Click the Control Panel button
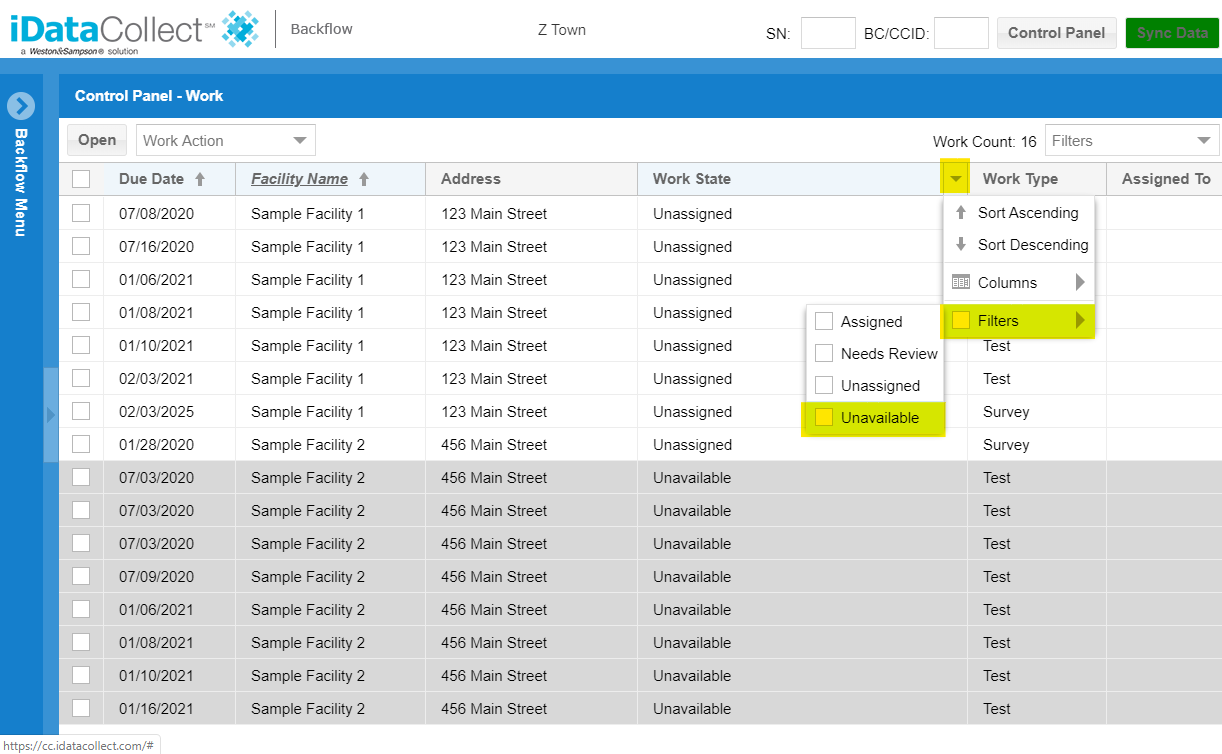 [x=1056, y=33]
